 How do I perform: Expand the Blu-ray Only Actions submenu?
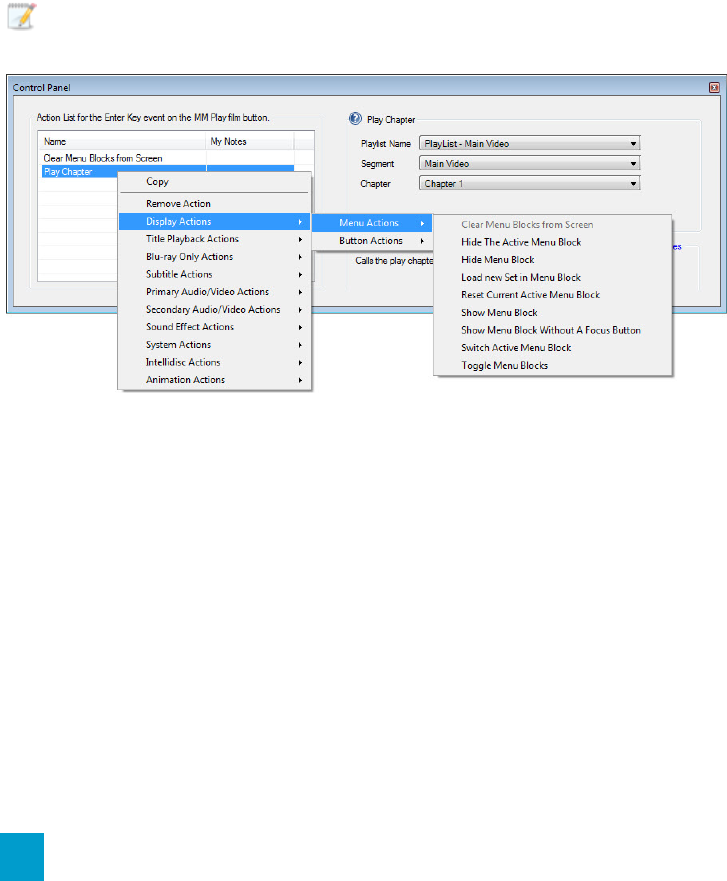(x=214, y=257)
